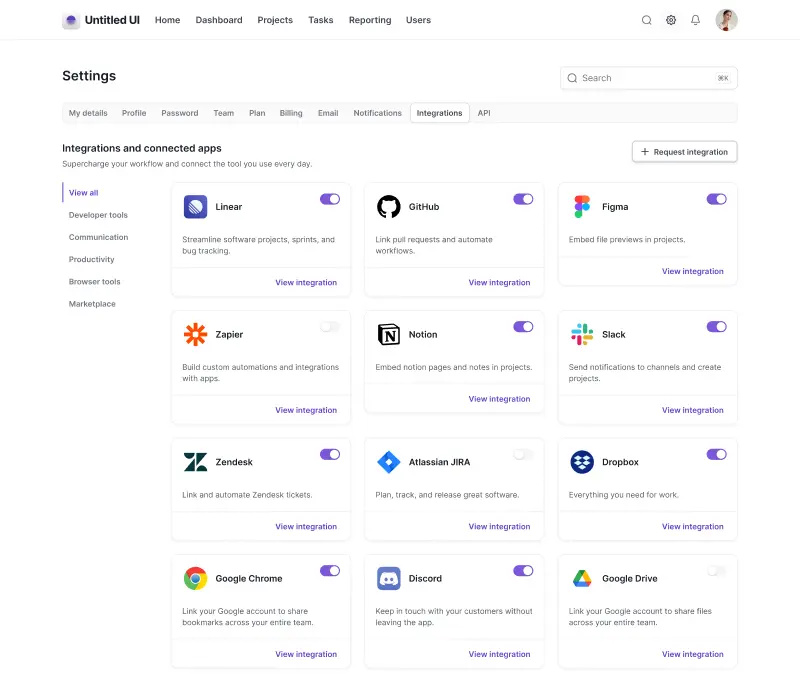800x679 pixels.
Task: View integration details for Zendesk
Action: click(x=306, y=526)
